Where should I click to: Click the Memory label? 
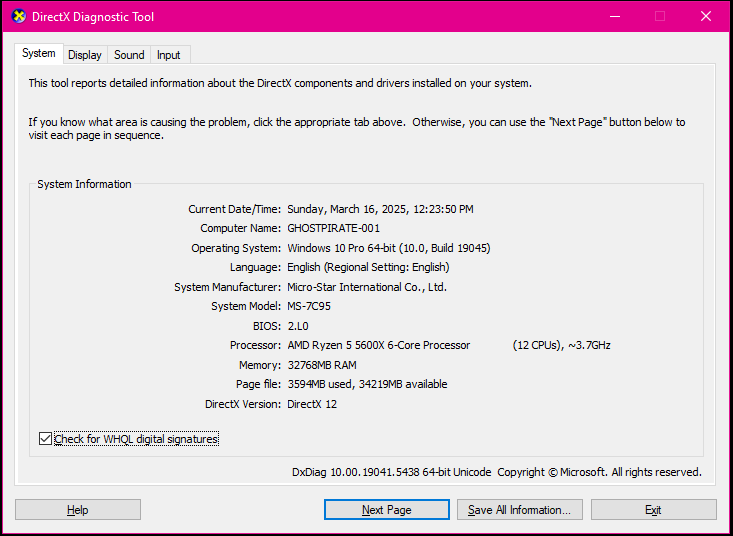(x=260, y=365)
